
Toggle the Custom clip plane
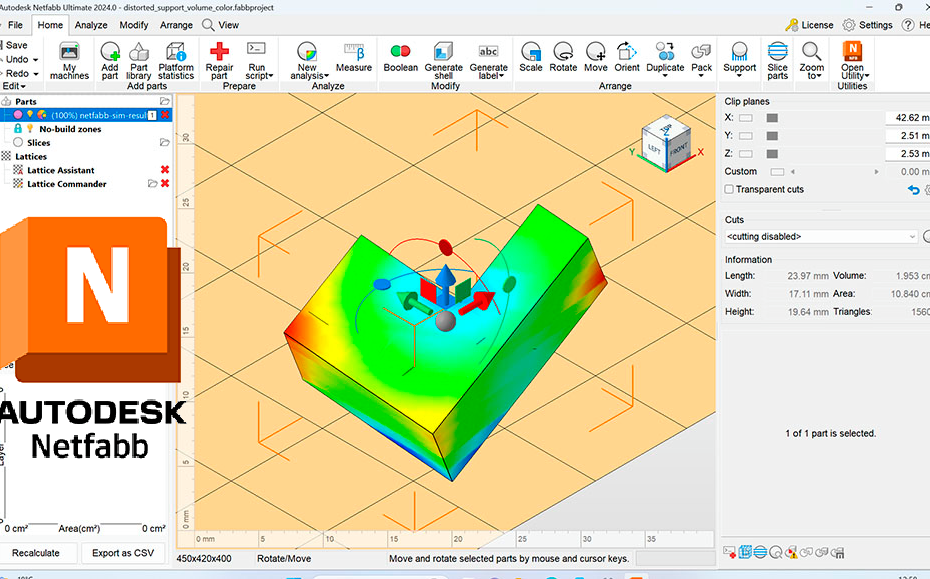coord(777,172)
